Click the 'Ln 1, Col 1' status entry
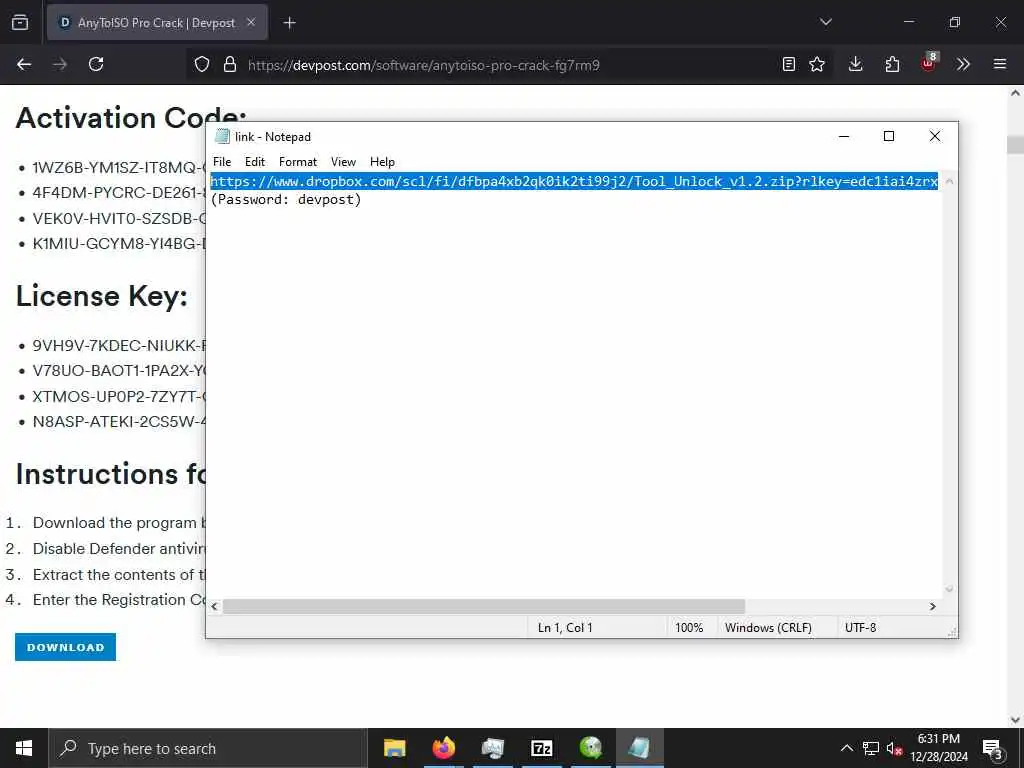1024x768 pixels. pyautogui.click(x=565, y=628)
